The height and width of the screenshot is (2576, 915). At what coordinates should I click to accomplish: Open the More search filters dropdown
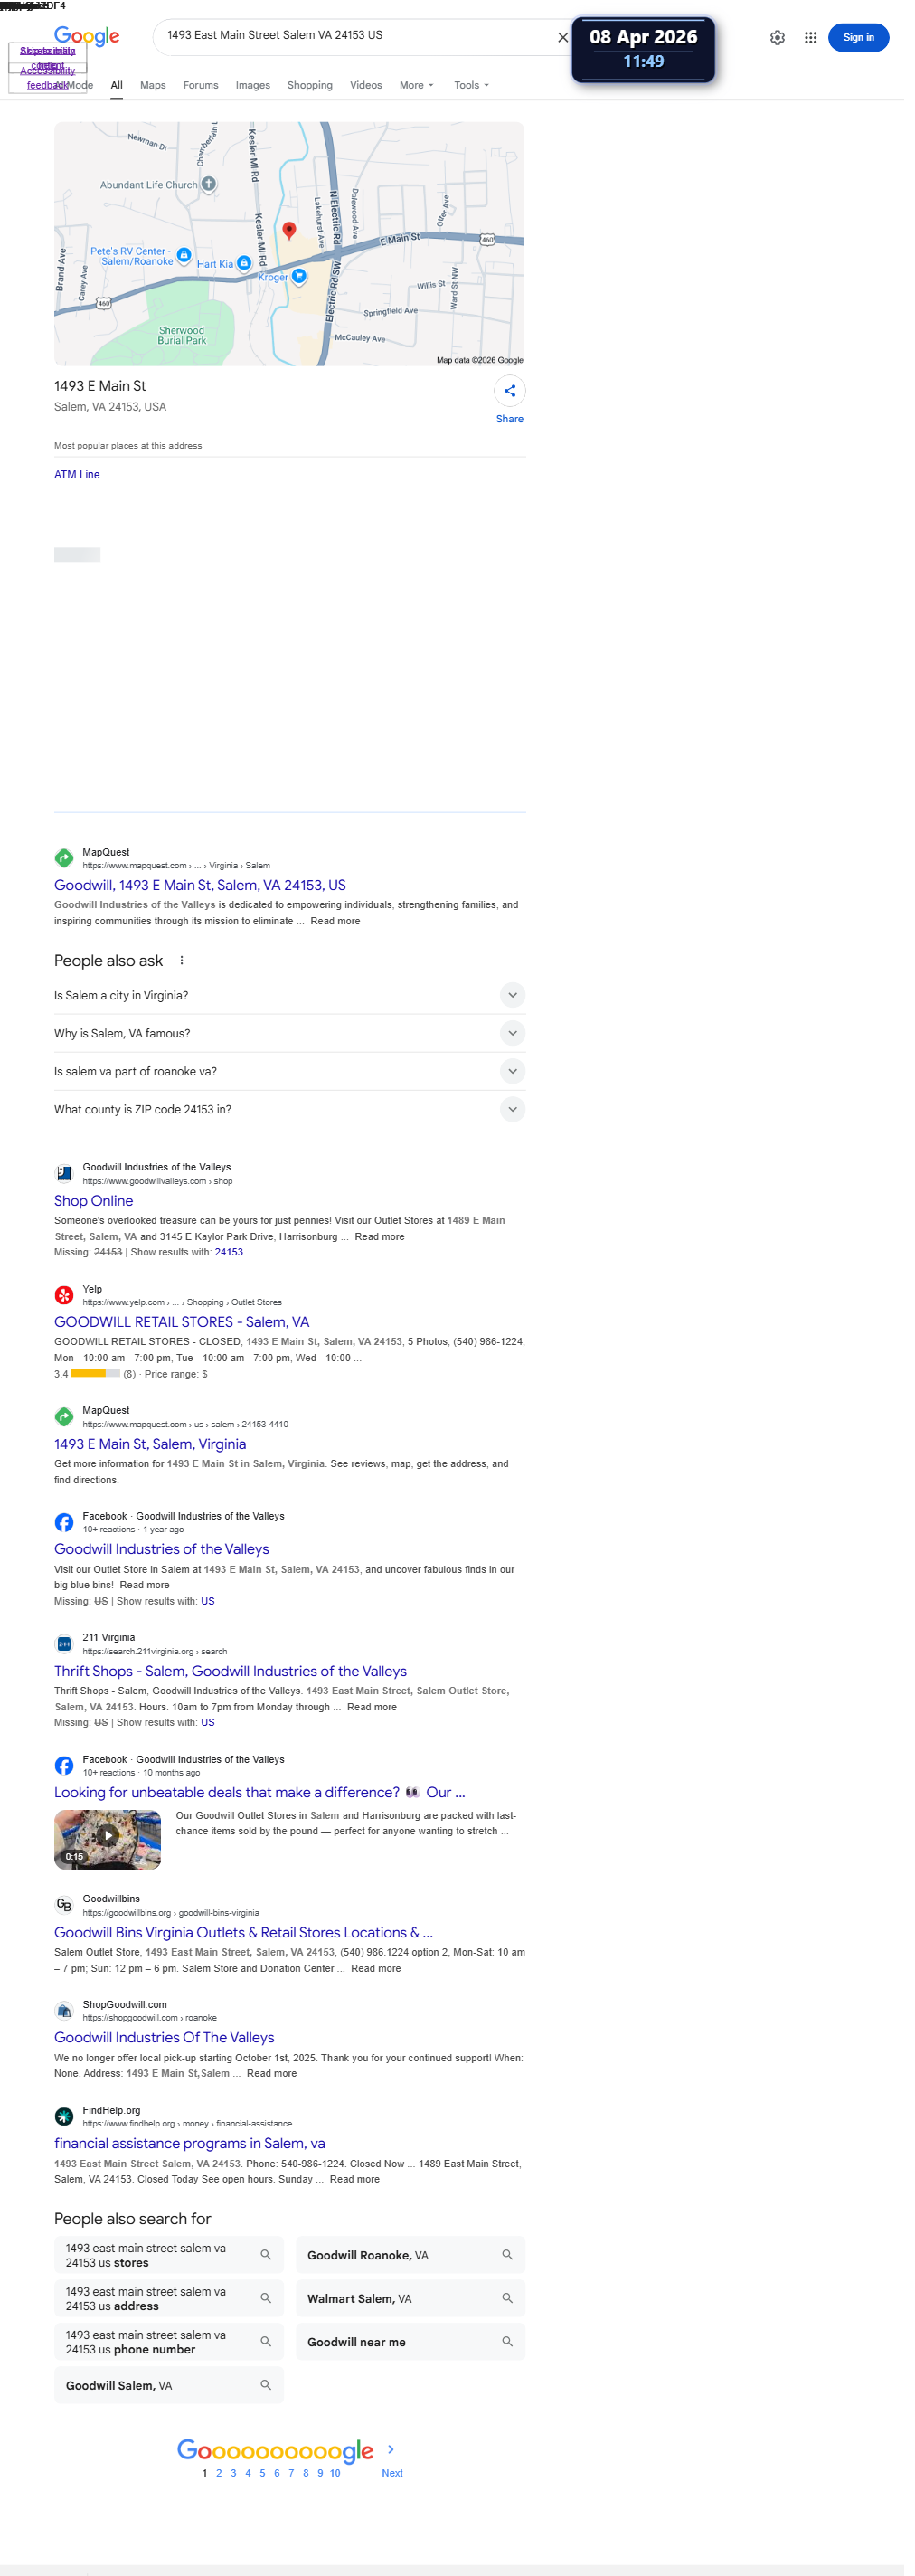421,86
